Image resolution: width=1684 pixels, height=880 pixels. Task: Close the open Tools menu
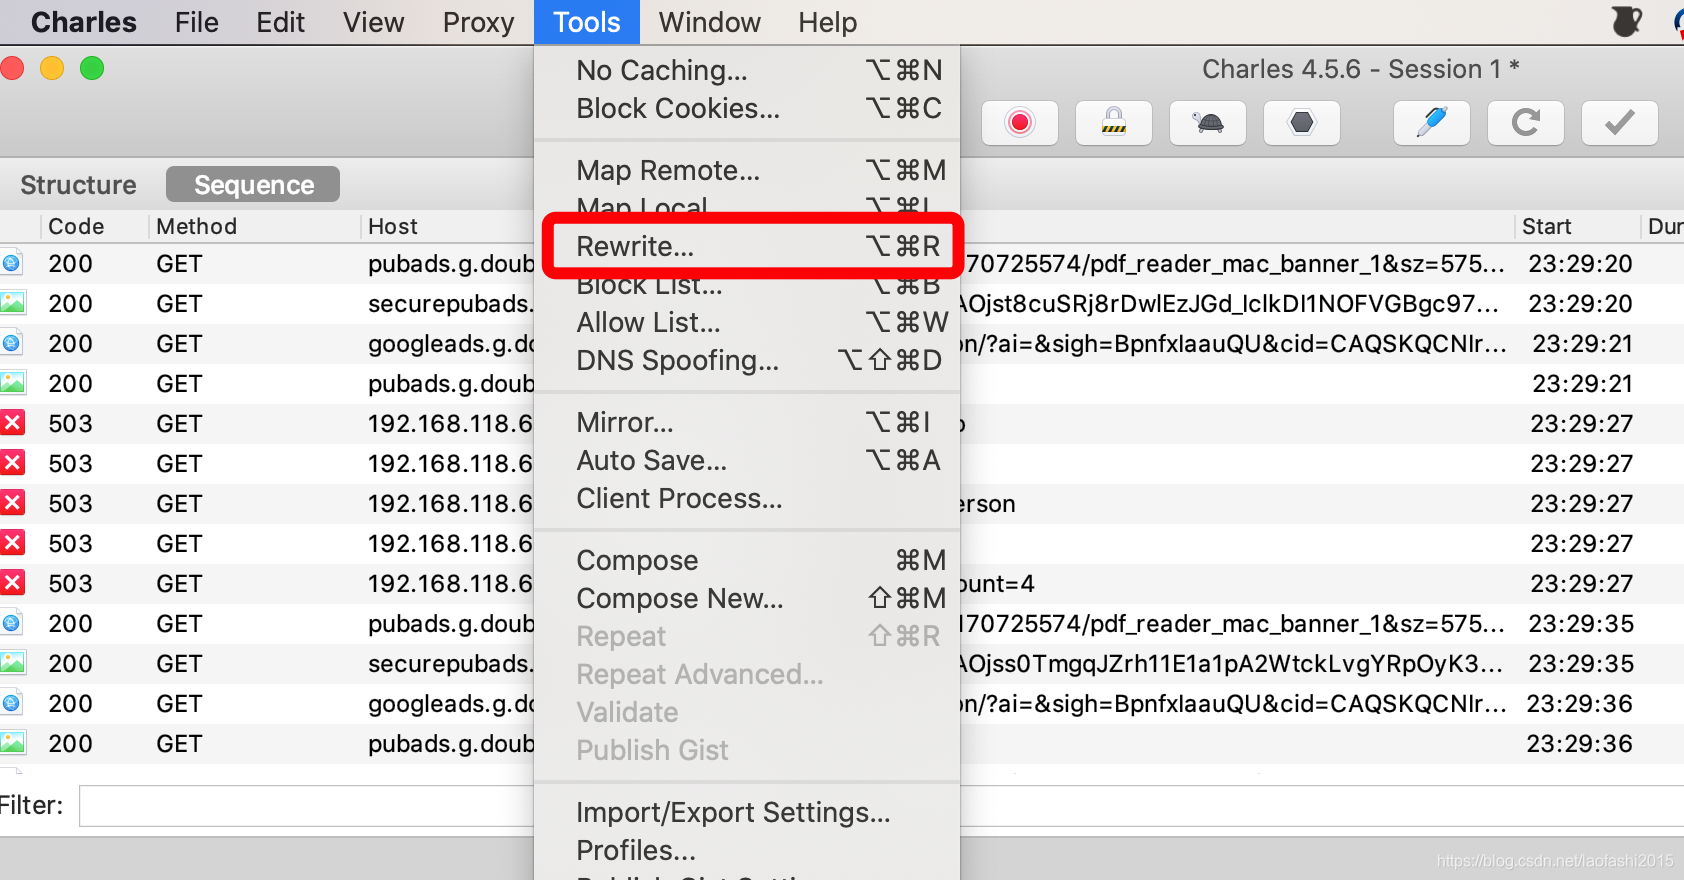click(x=587, y=22)
